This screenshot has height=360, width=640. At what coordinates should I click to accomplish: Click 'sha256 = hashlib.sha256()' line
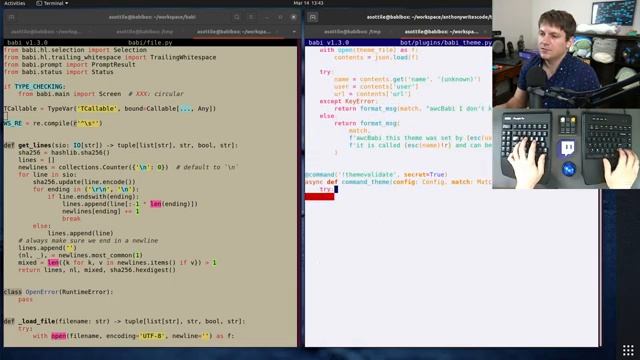[x=64, y=153]
